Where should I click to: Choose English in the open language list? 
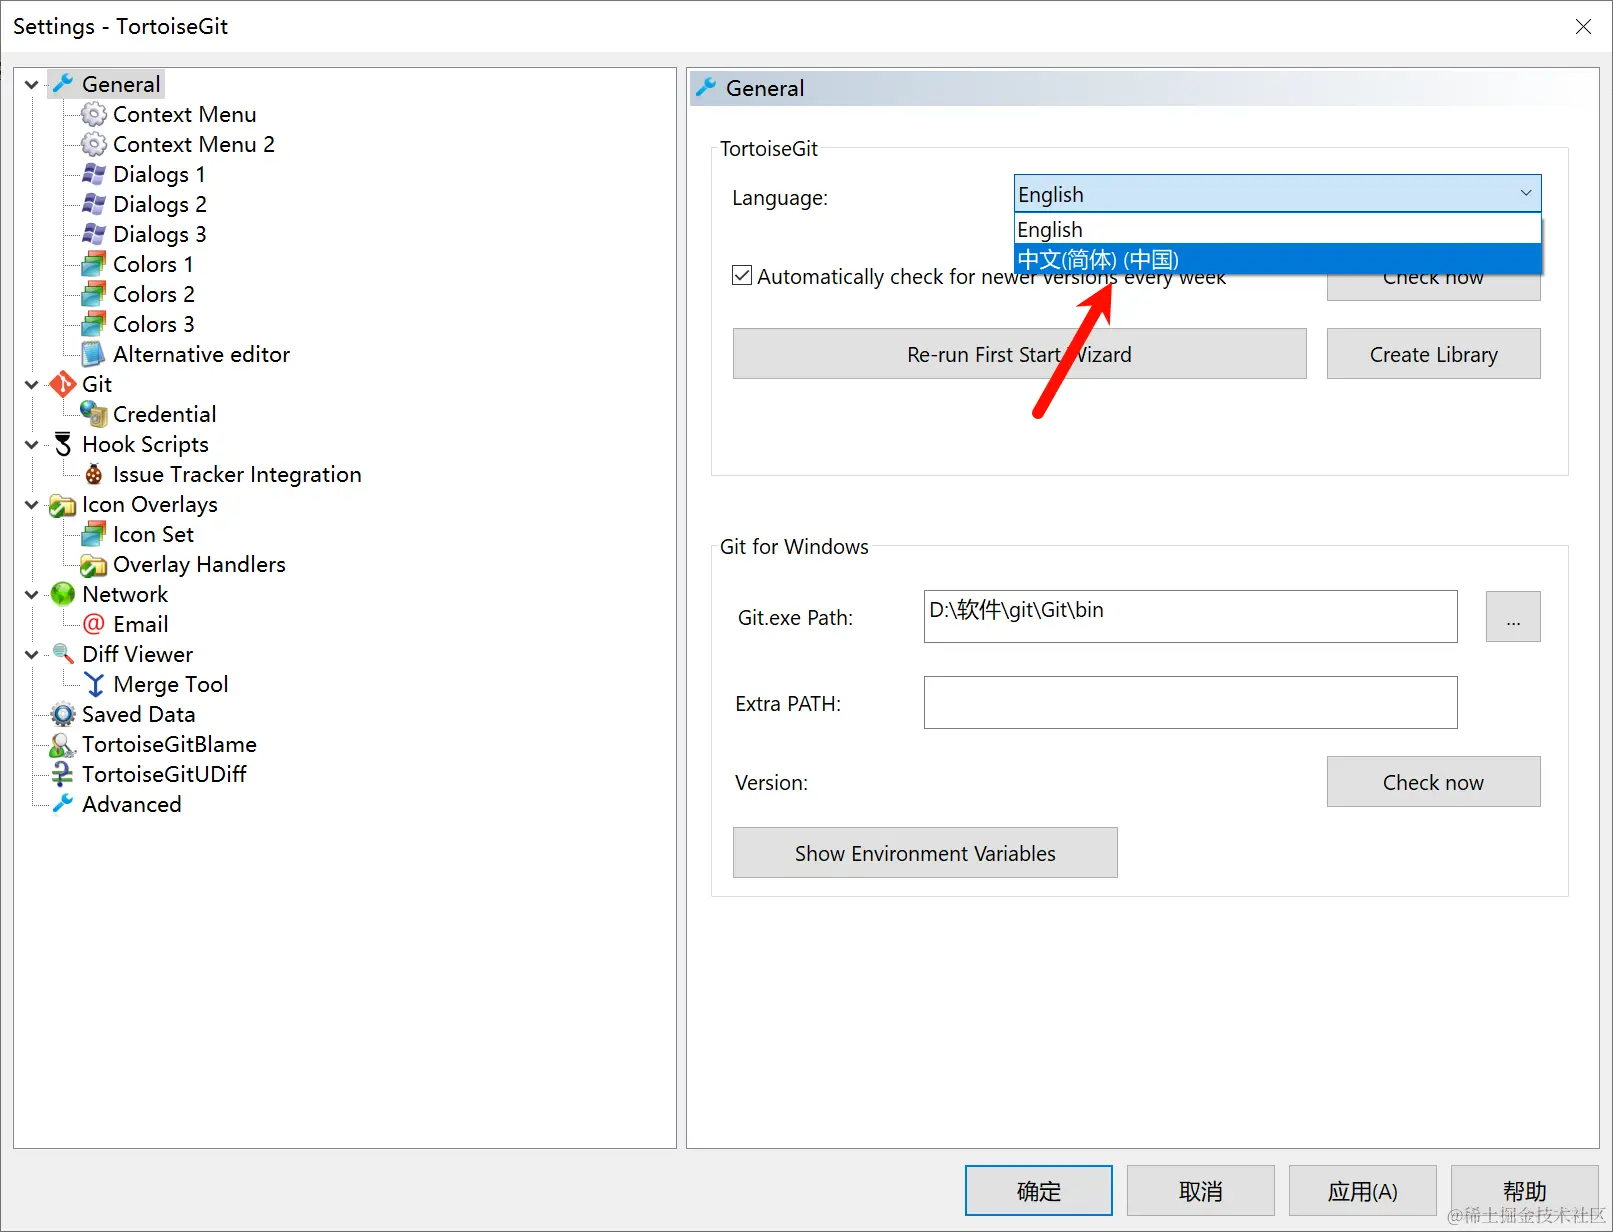point(1278,229)
